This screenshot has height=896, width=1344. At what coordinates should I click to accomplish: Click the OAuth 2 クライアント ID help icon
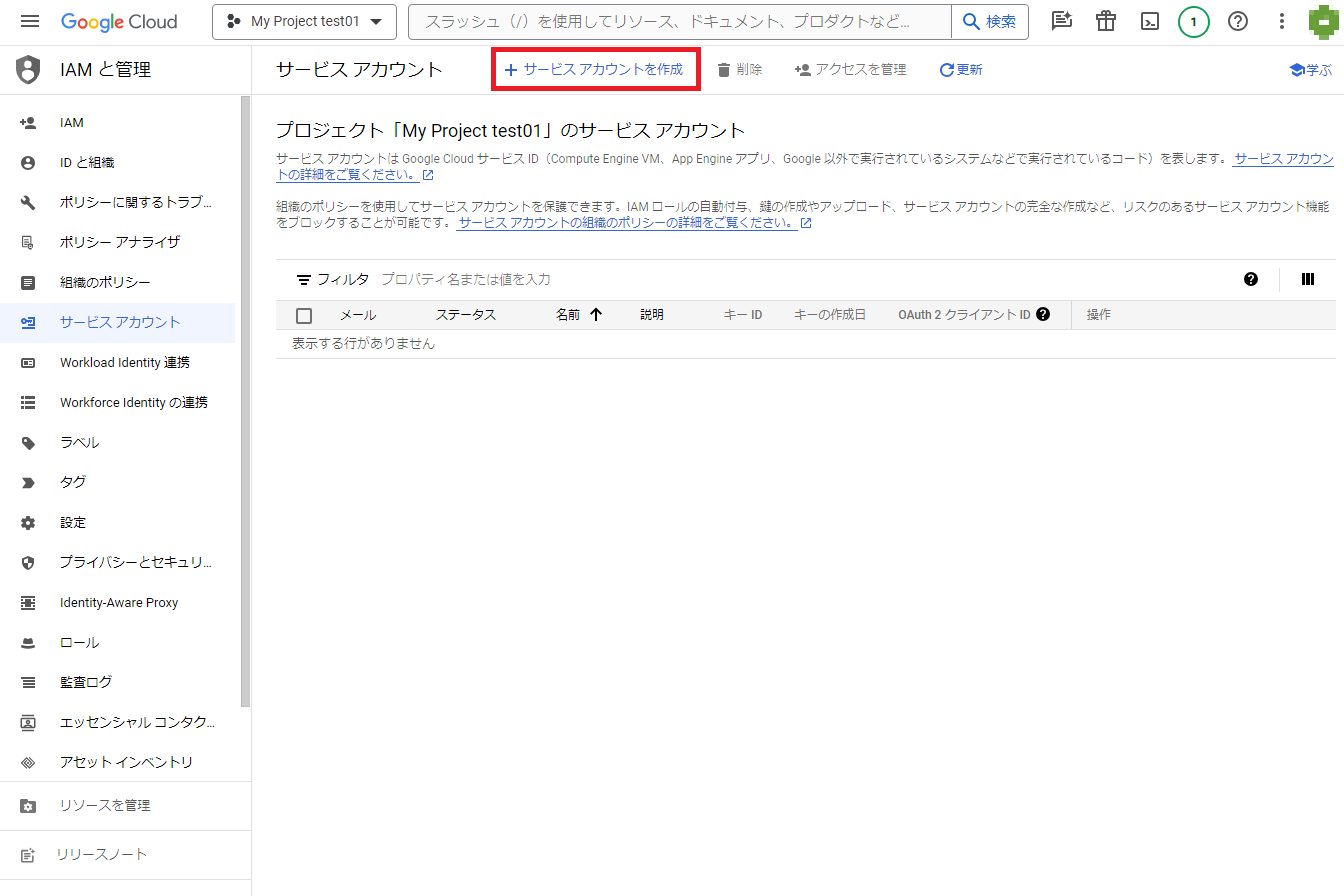pos(1043,314)
